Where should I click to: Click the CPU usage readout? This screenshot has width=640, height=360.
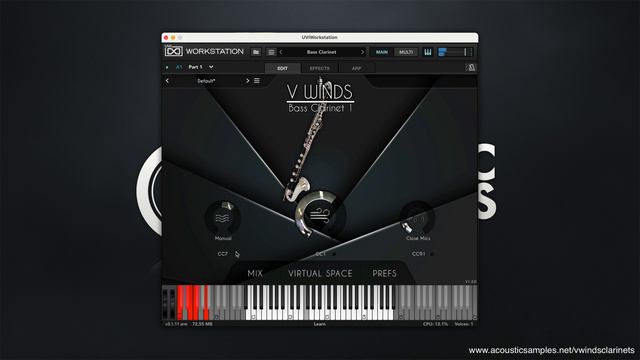(x=435, y=324)
